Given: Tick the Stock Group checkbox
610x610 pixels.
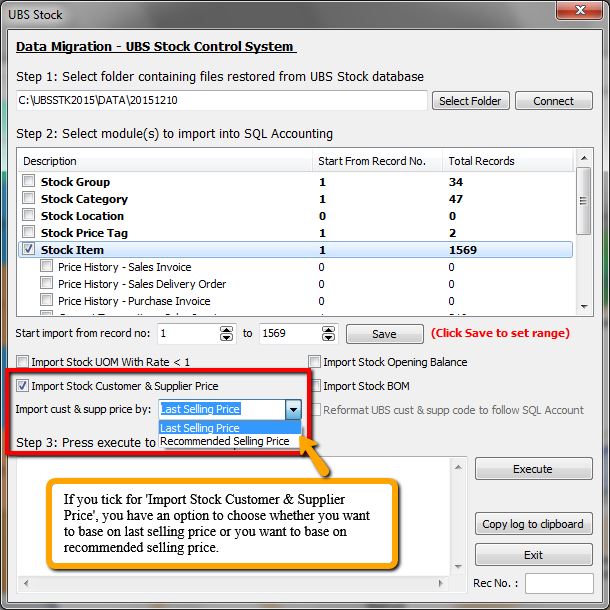Looking at the screenshot, I should (x=29, y=182).
